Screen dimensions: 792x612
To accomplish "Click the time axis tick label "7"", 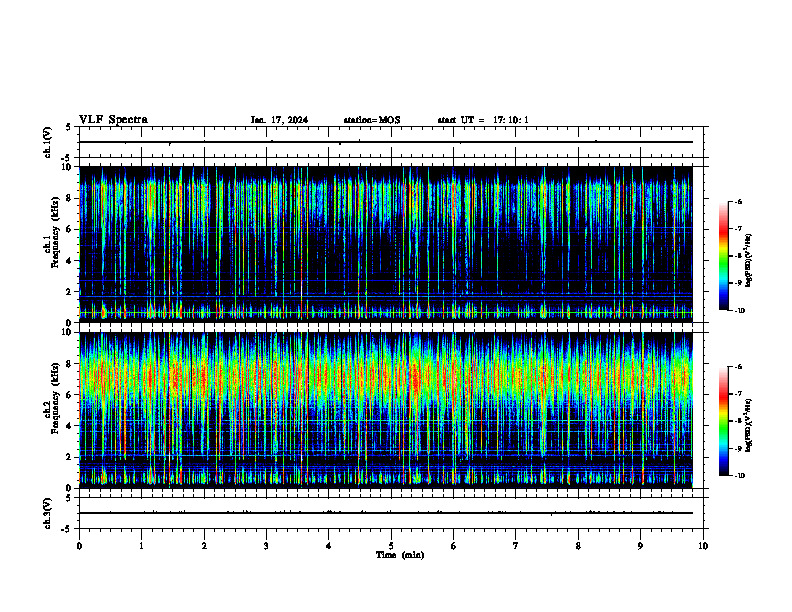I will pyautogui.click(x=516, y=546).
